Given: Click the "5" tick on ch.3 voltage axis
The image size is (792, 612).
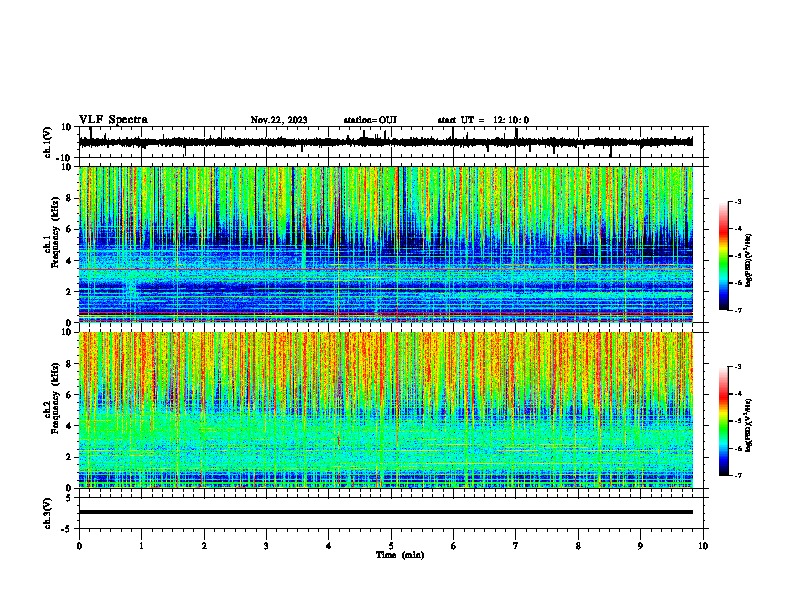Looking at the screenshot, I should pos(70,497).
